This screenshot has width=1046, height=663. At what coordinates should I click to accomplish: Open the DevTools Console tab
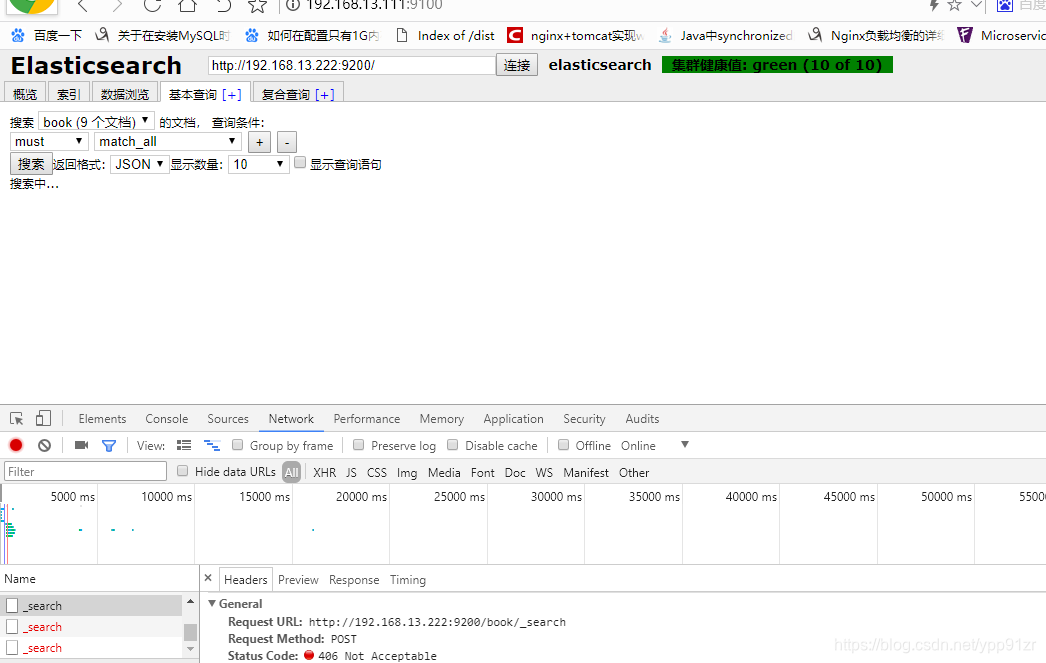coord(167,419)
